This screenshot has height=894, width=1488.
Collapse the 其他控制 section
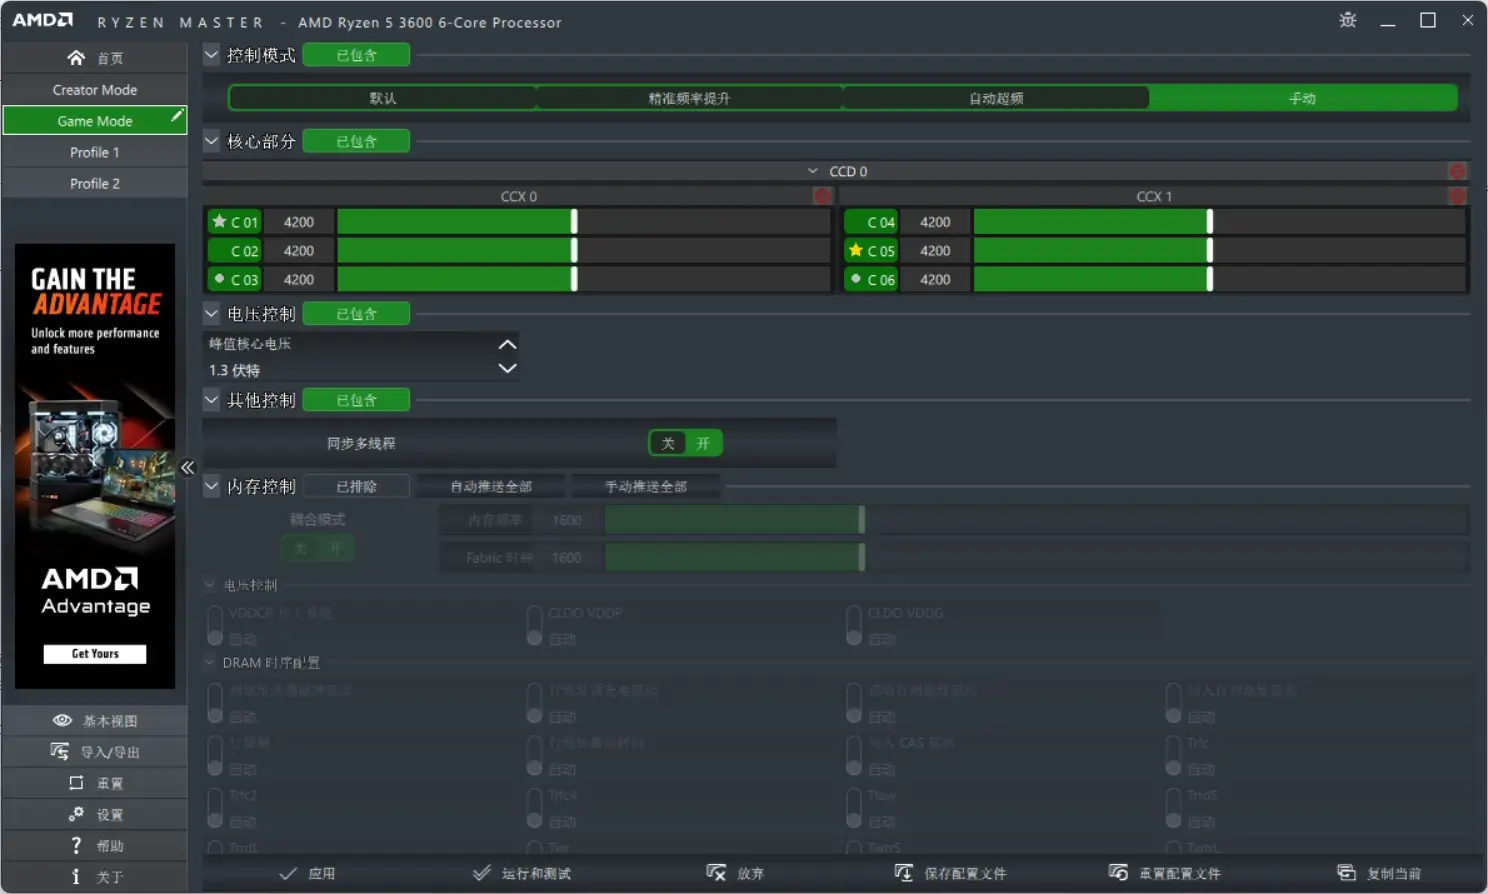click(x=211, y=400)
